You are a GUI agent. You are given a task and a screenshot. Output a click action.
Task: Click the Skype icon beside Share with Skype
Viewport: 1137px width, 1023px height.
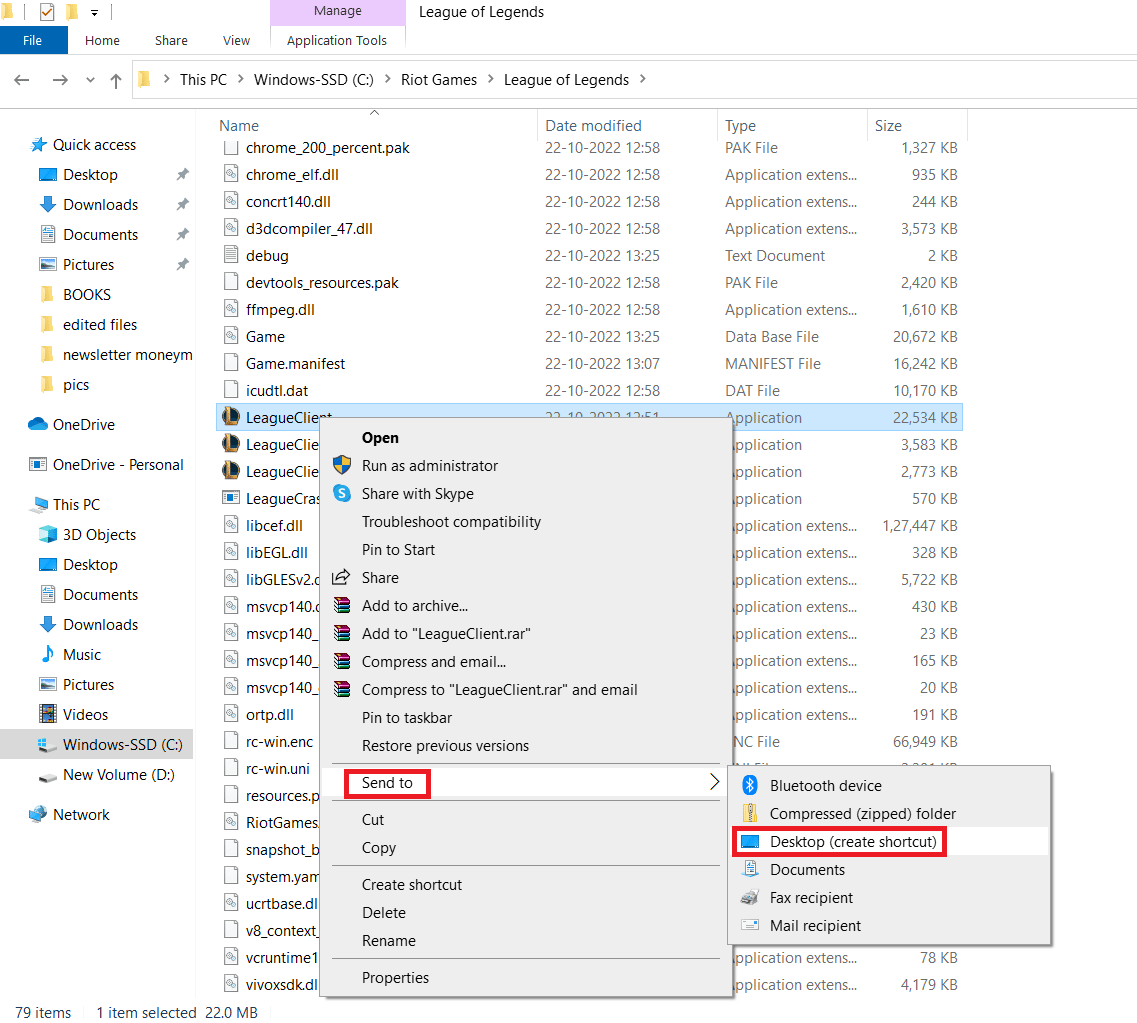[x=342, y=494]
